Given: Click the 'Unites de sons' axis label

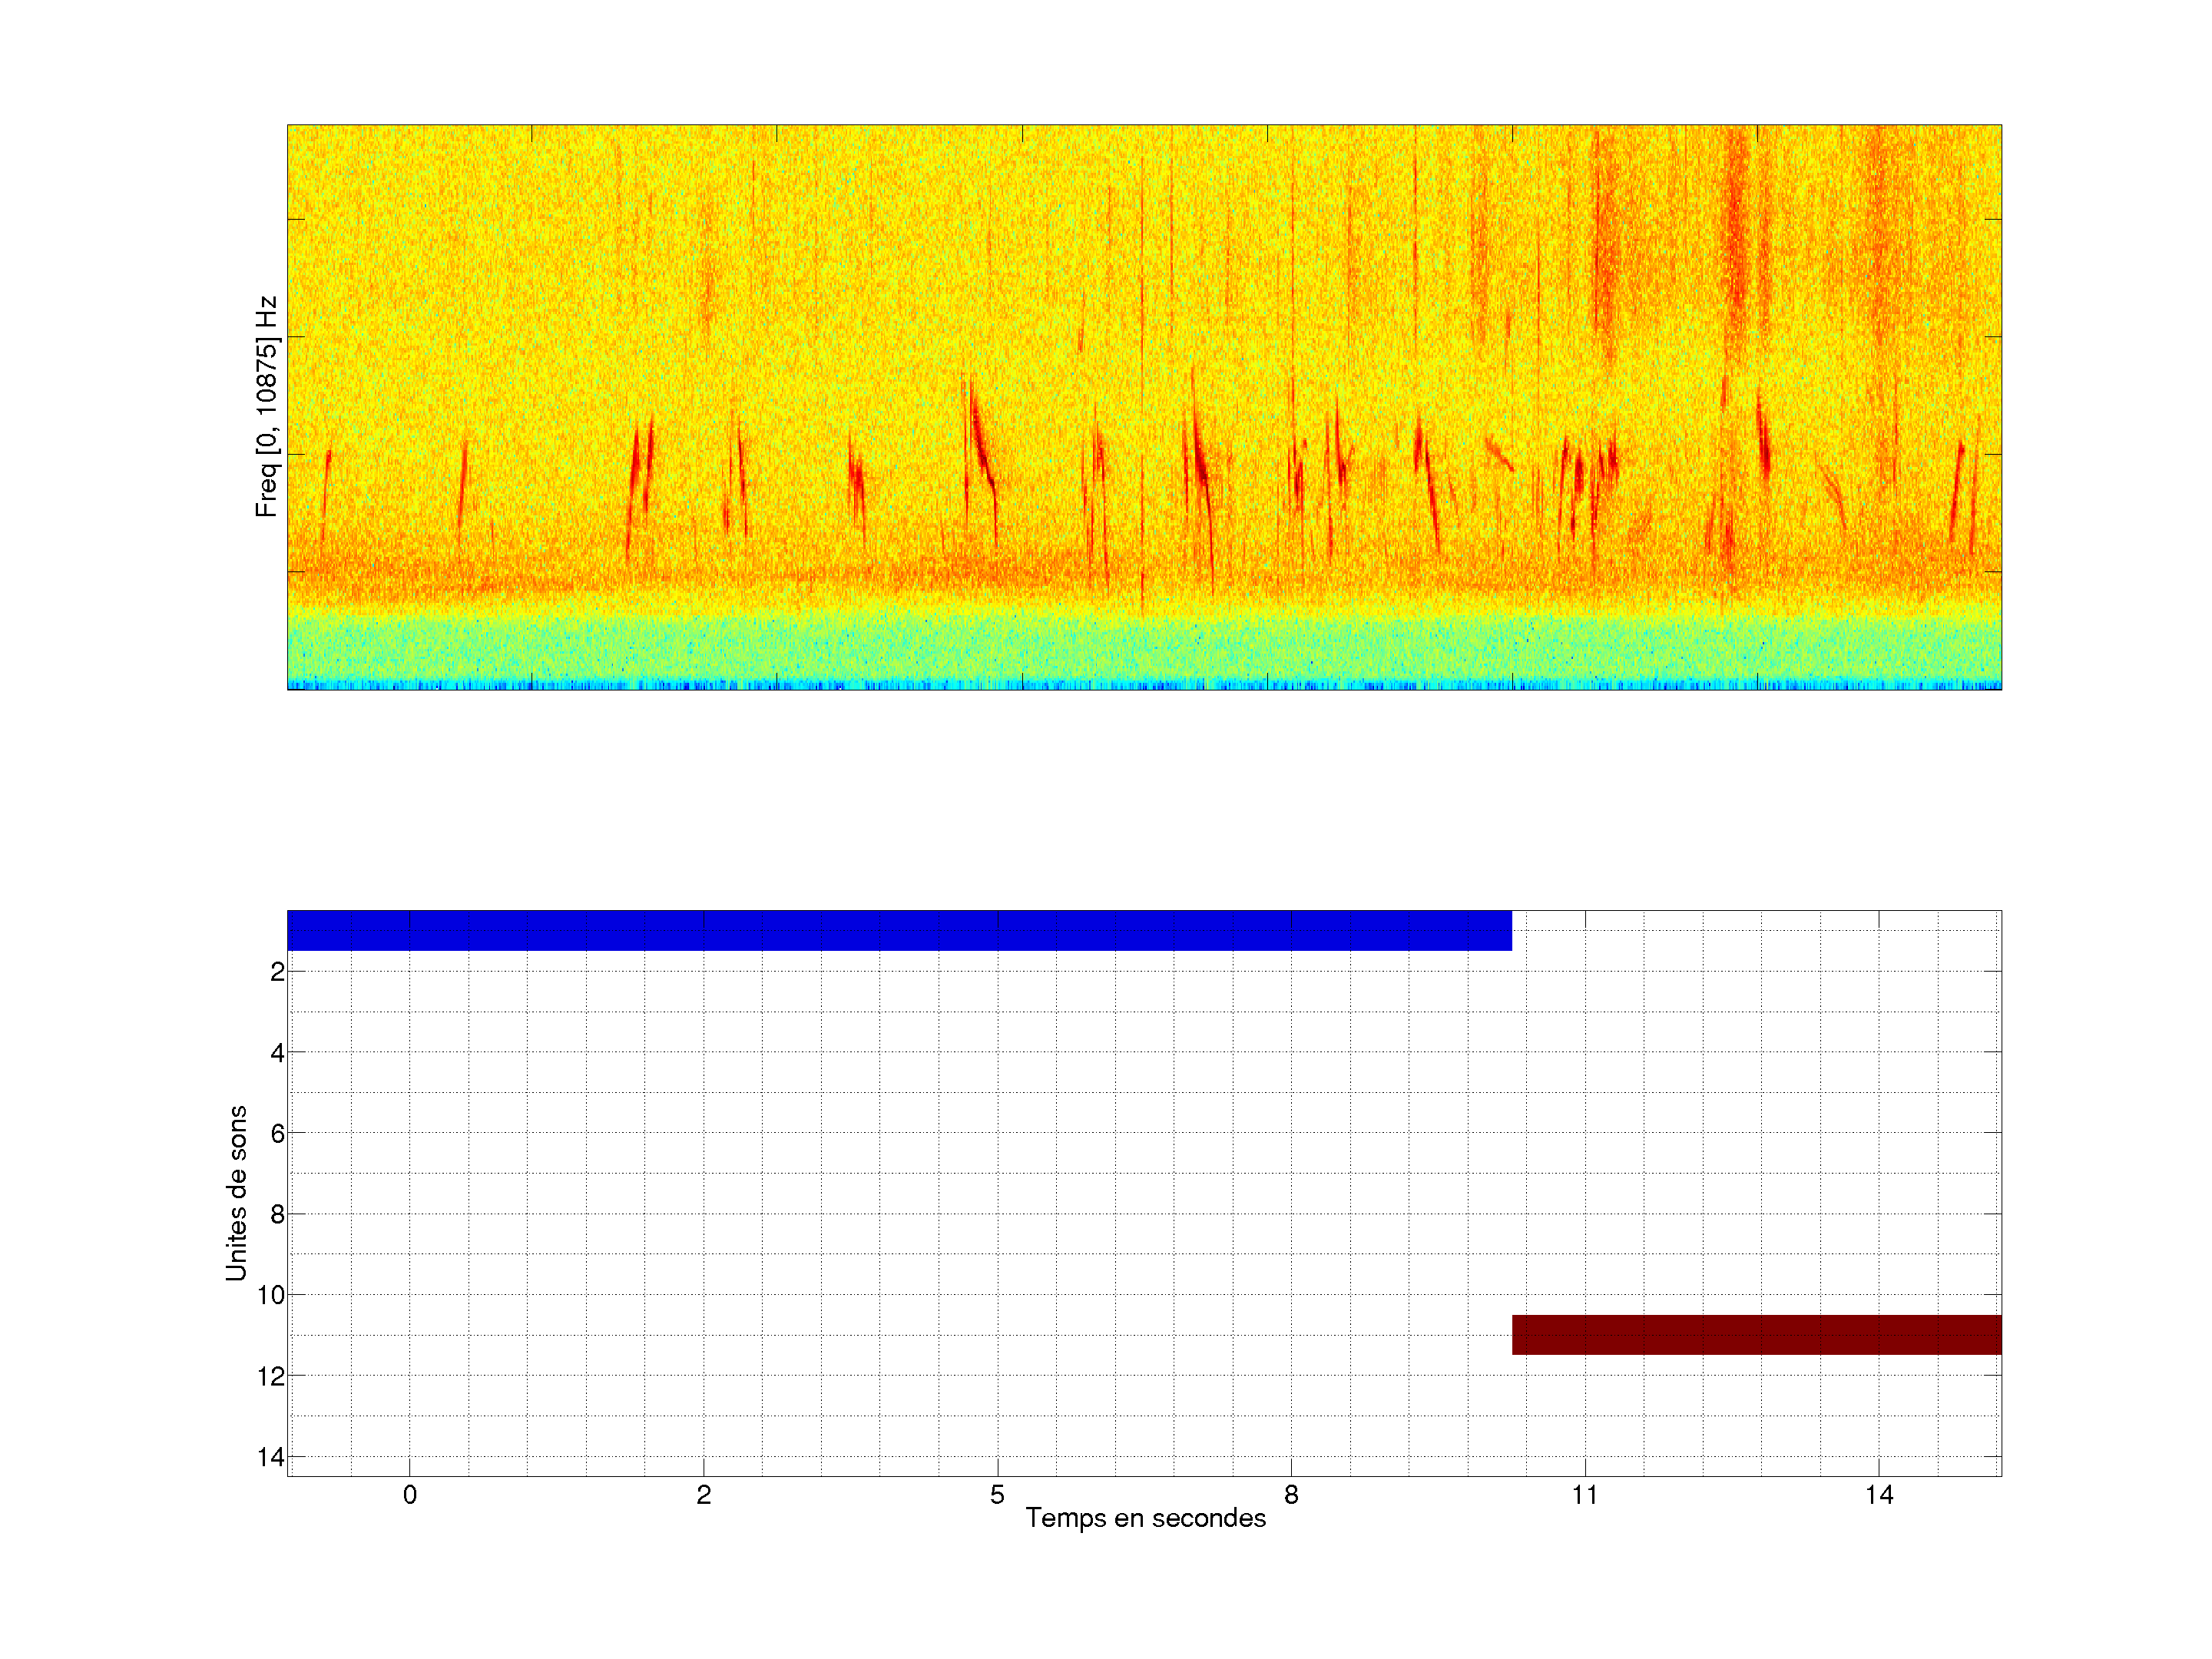Looking at the screenshot, I should click(236, 1193).
